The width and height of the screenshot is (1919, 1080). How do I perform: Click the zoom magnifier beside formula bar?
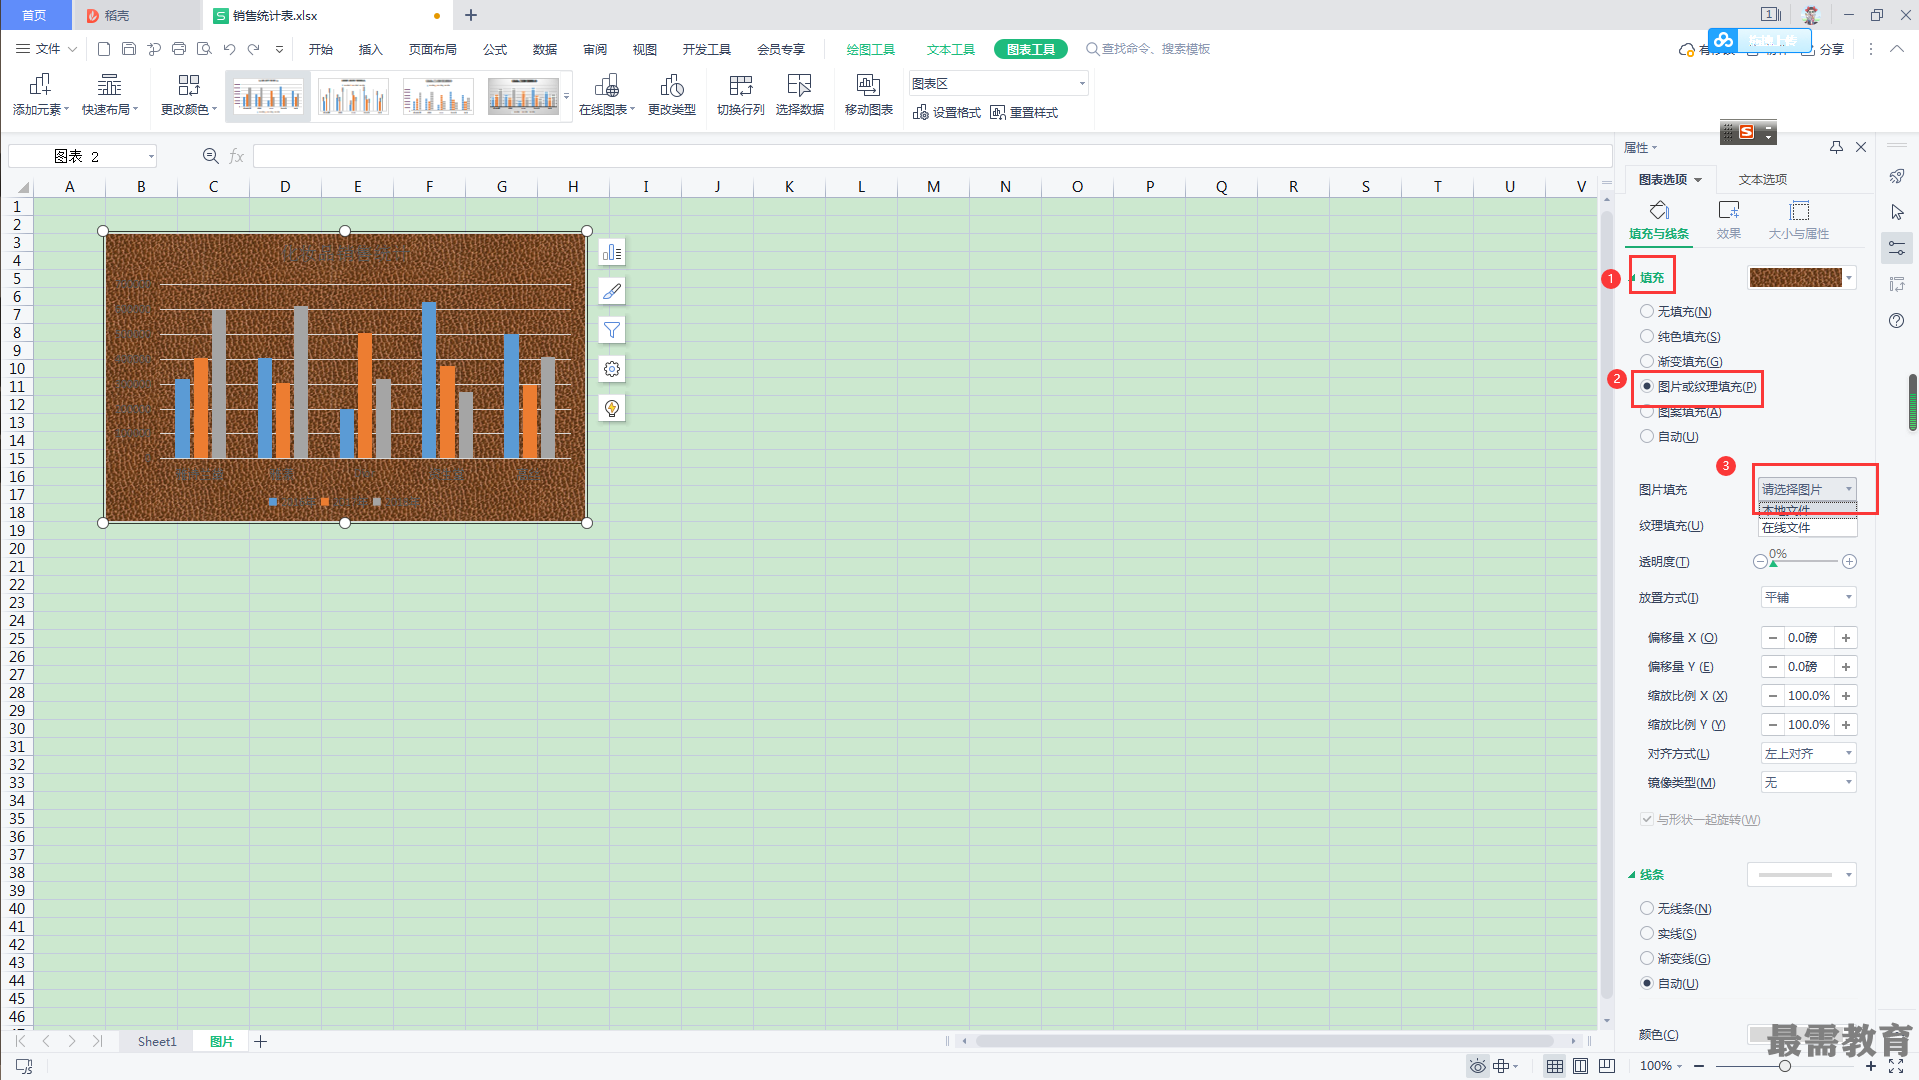210,156
